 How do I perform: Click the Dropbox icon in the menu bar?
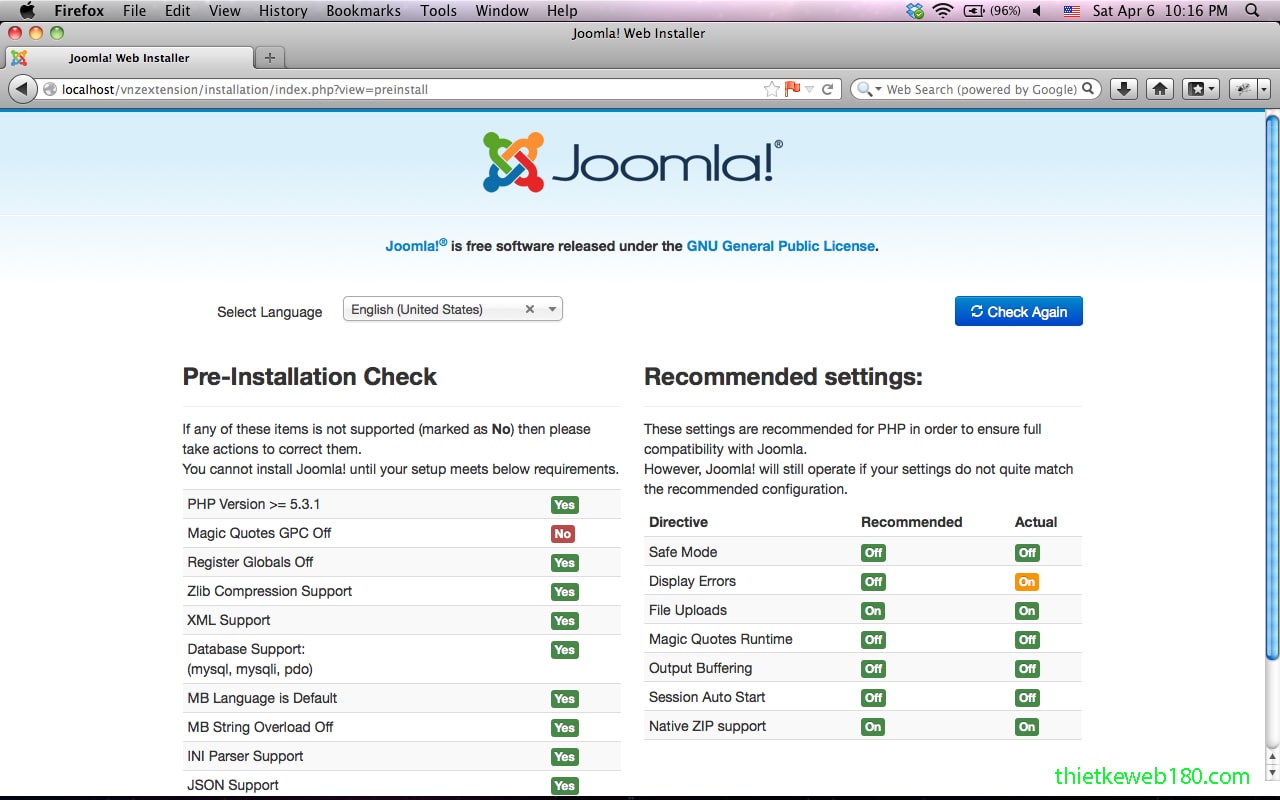point(914,11)
